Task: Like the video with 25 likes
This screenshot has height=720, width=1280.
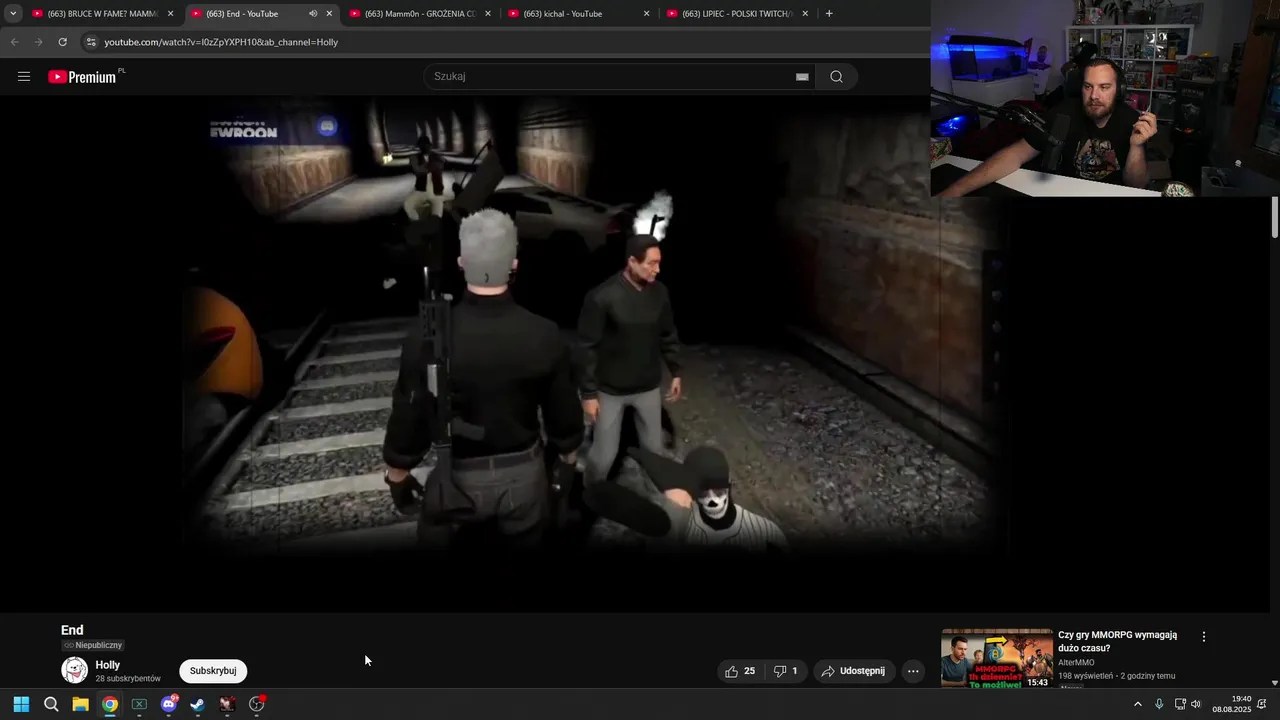Action: (740, 671)
